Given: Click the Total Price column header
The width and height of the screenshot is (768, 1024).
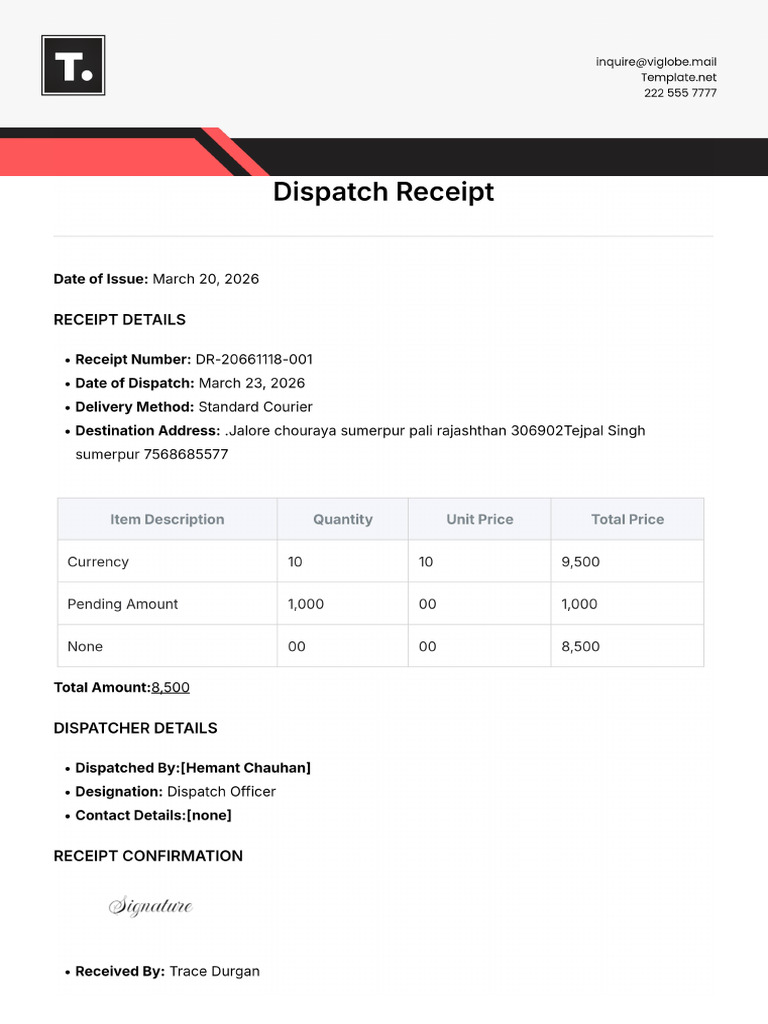Looking at the screenshot, I should tap(628, 519).
